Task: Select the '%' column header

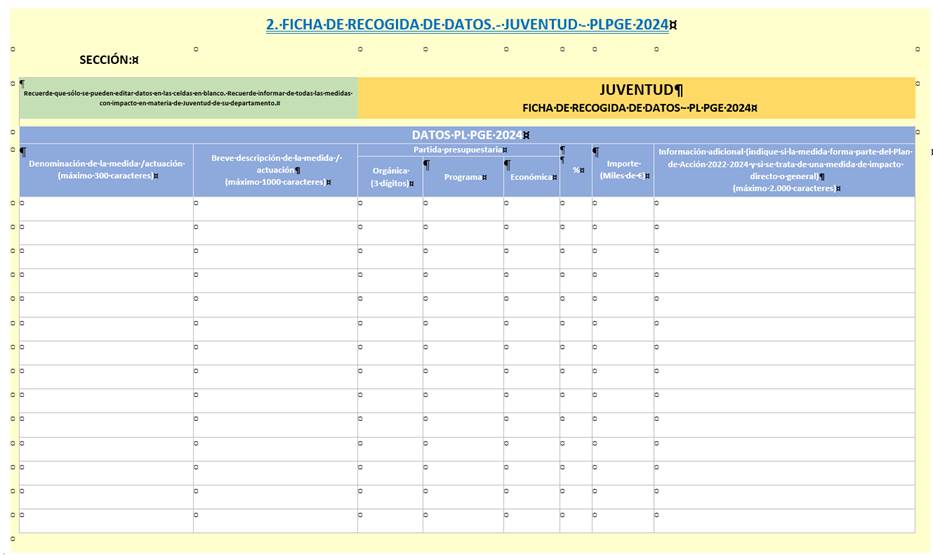Action: pos(576,170)
